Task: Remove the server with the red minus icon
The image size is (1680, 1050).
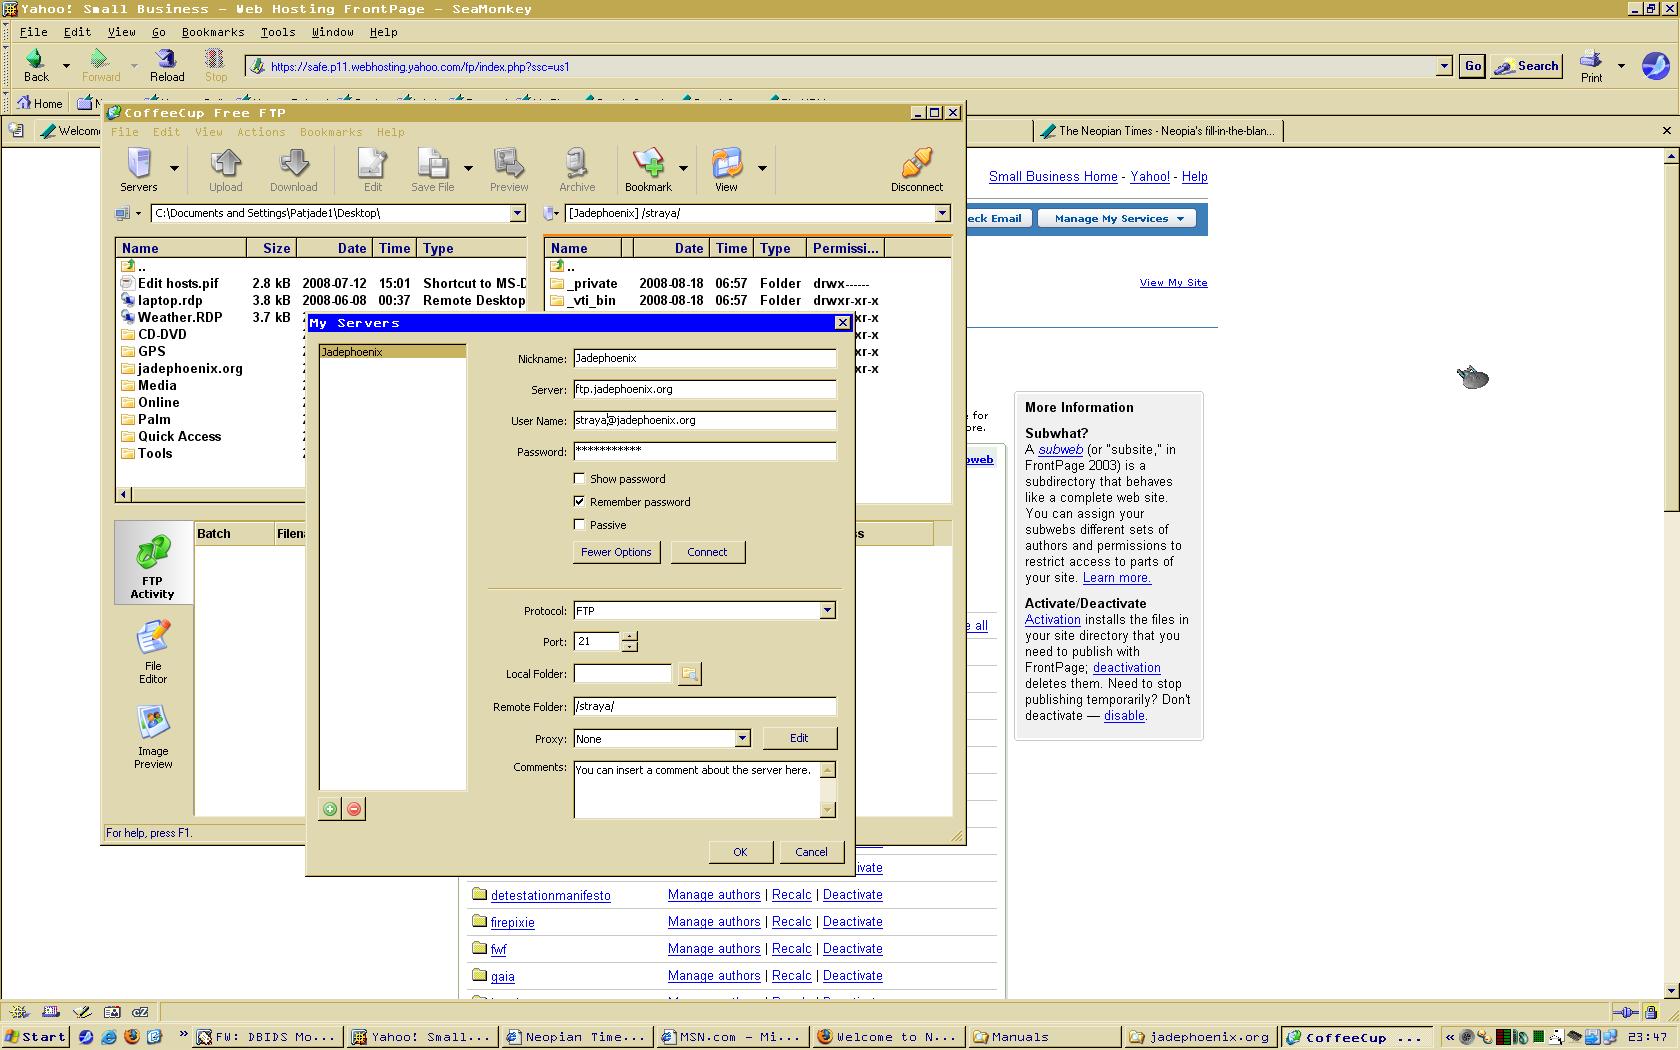Action: pos(354,809)
